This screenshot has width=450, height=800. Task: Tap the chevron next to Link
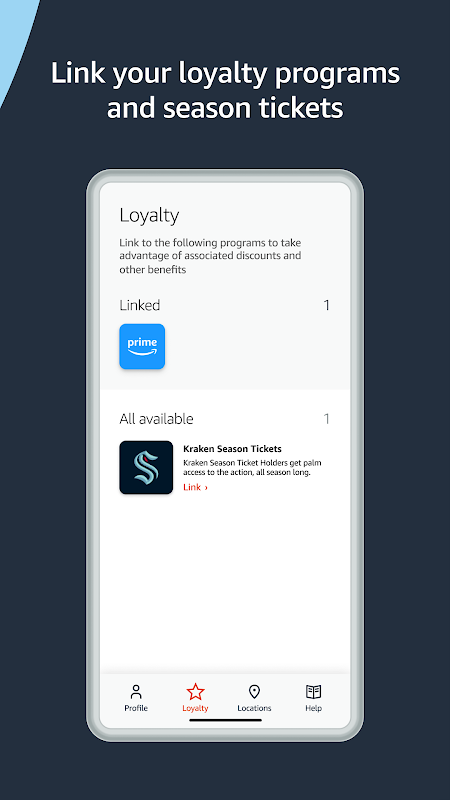pyautogui.click(x=206, y=488)
